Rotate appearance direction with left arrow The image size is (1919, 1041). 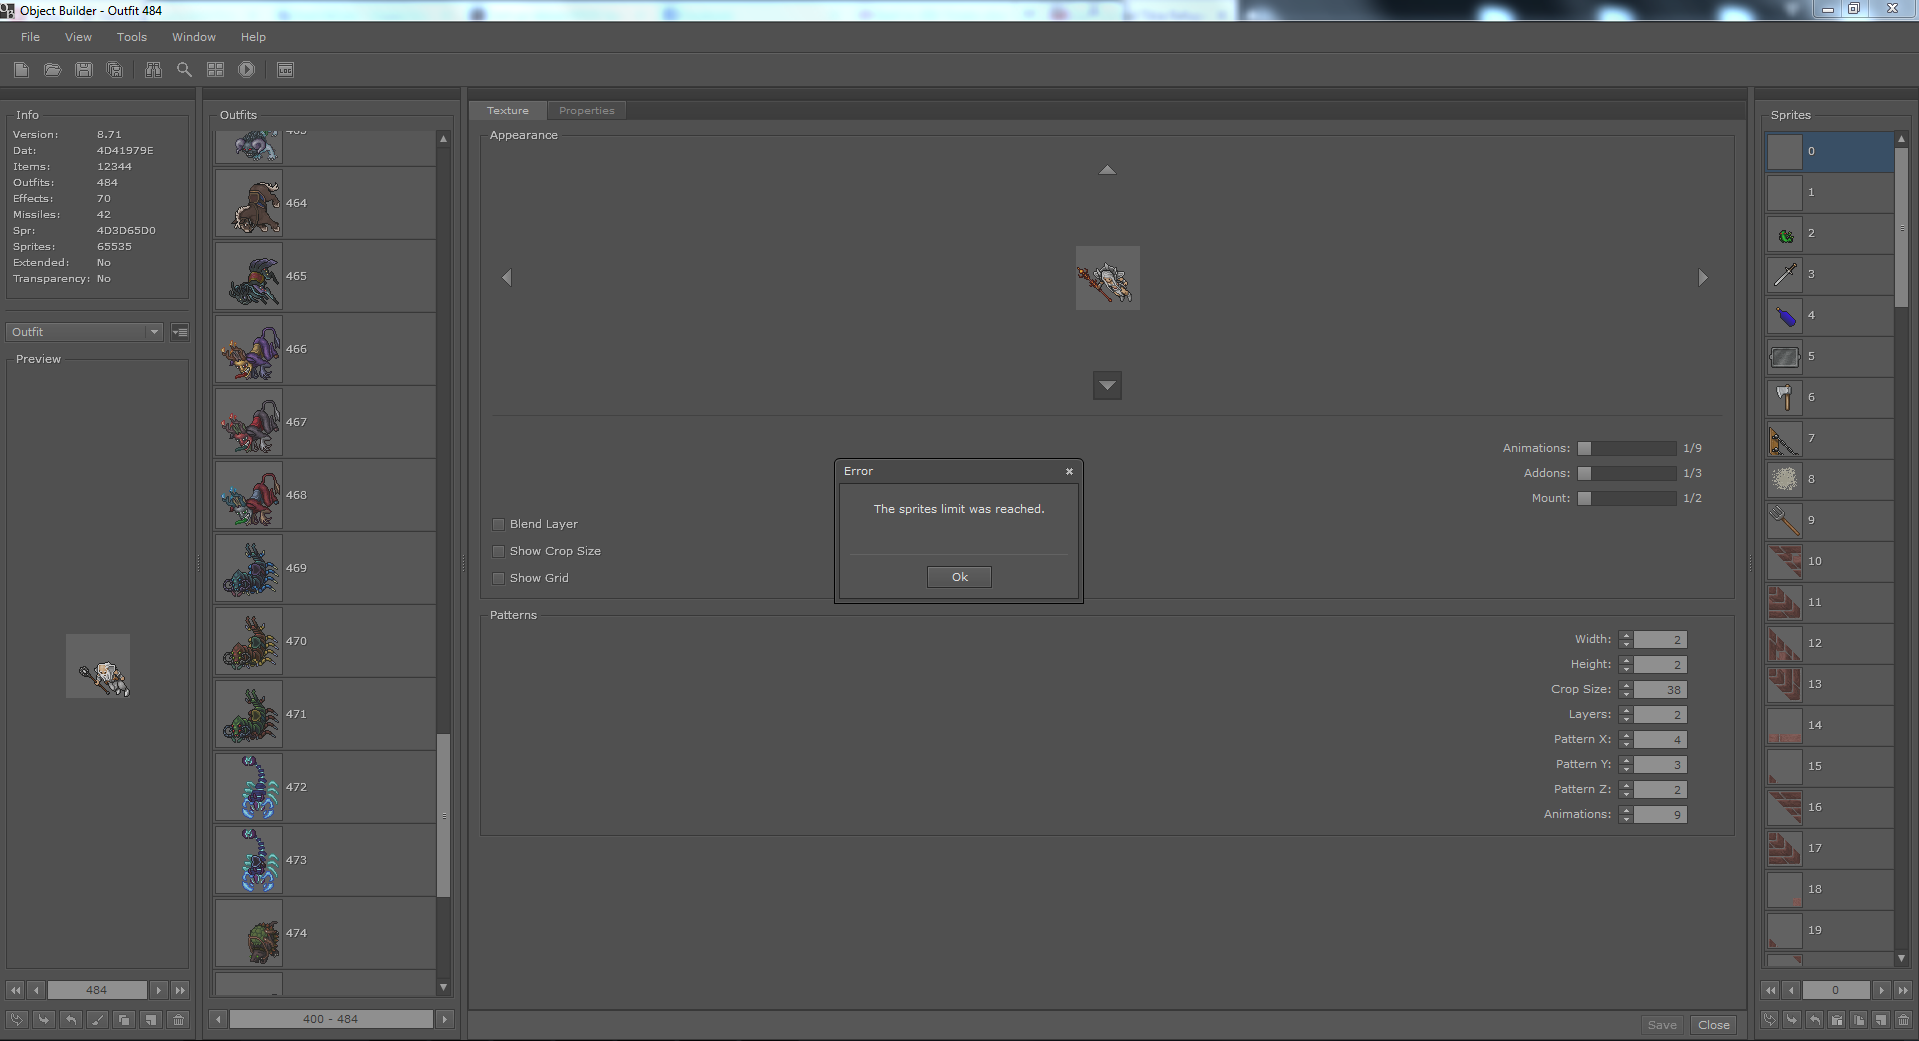(x=506, y=278)
